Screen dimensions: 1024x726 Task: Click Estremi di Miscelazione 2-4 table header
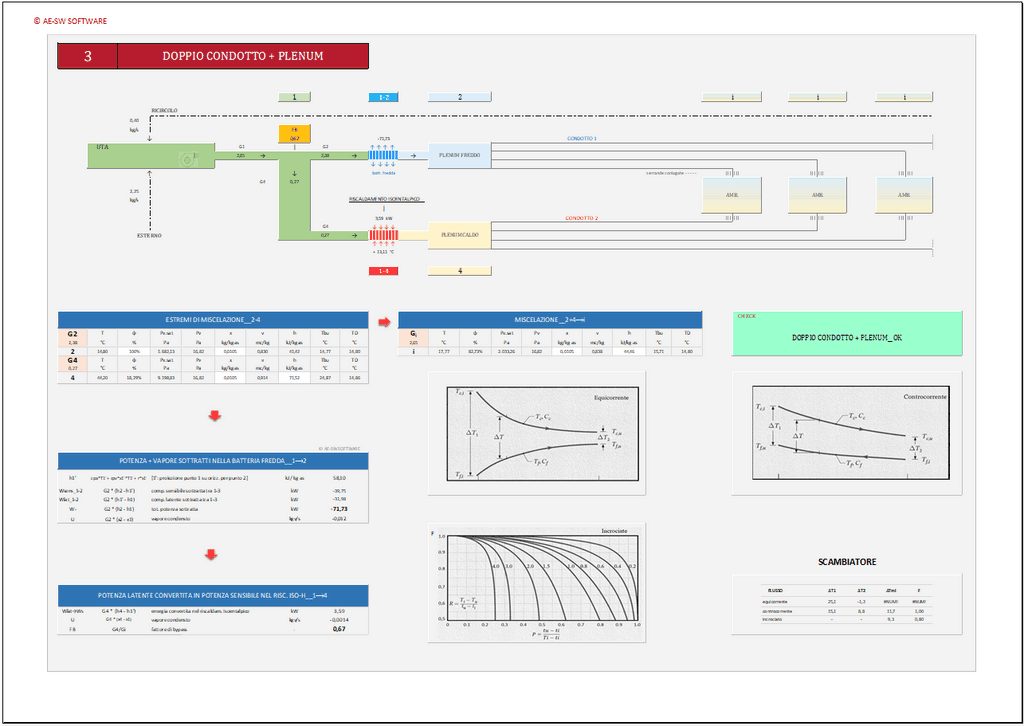(212, 319)
